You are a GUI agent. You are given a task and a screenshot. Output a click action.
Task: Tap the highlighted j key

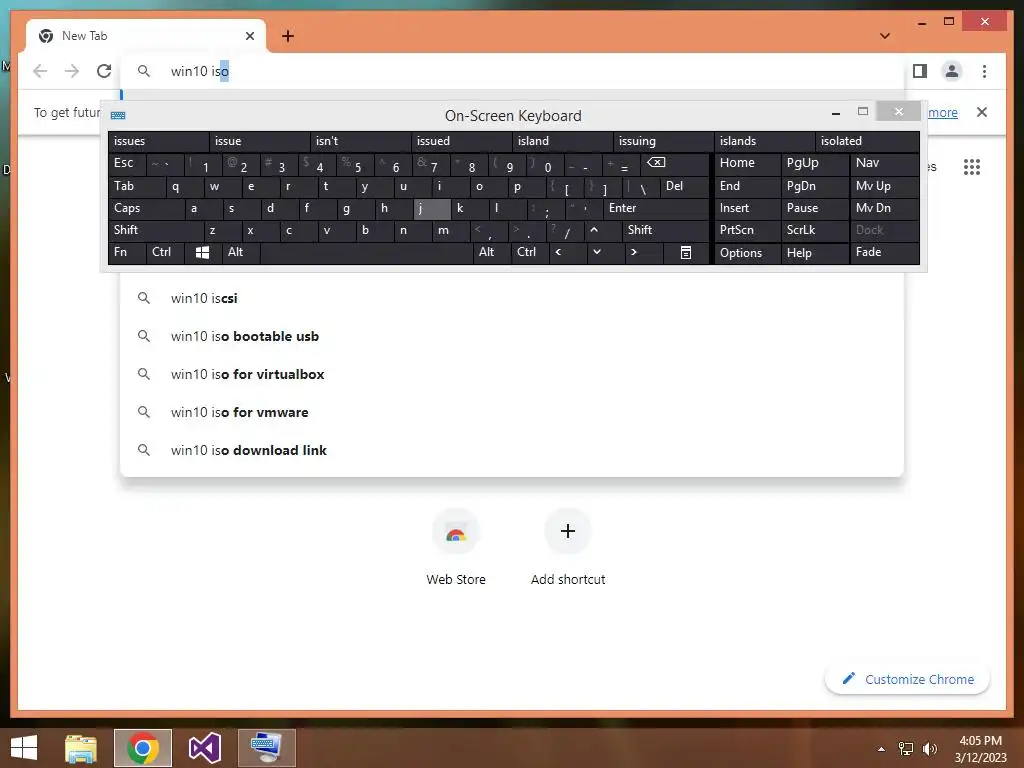[x=432, y=208]
